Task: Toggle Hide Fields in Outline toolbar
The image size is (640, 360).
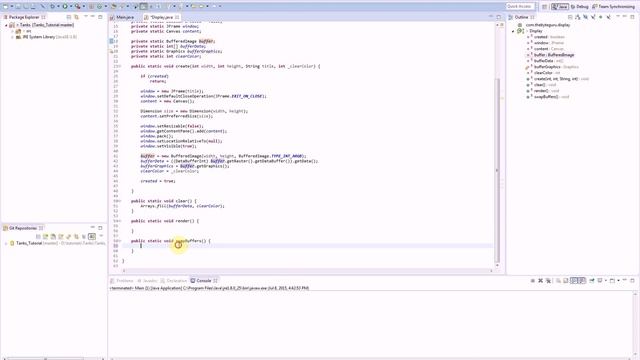Action: [585, 17]
